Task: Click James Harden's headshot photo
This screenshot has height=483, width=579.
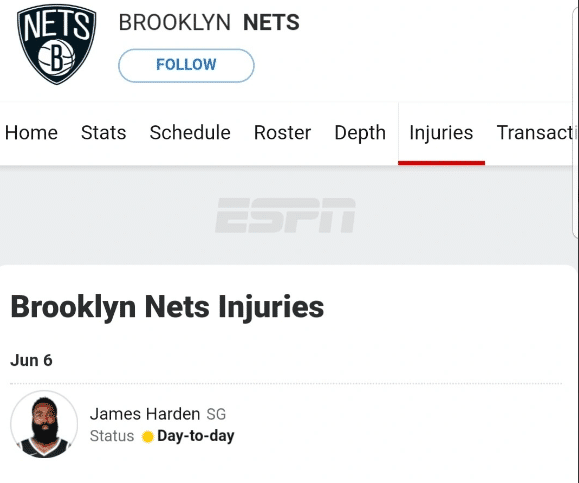Action: coord(44,424)
